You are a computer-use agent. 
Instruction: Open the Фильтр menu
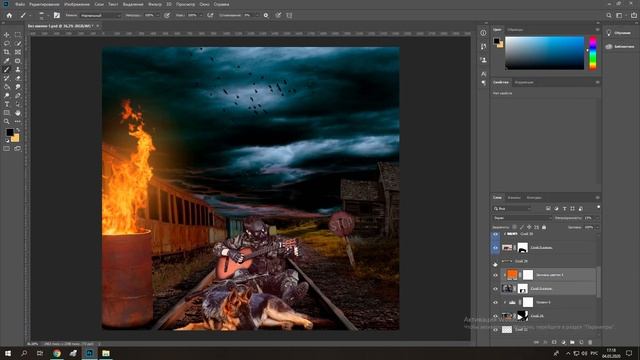(155, 4)
